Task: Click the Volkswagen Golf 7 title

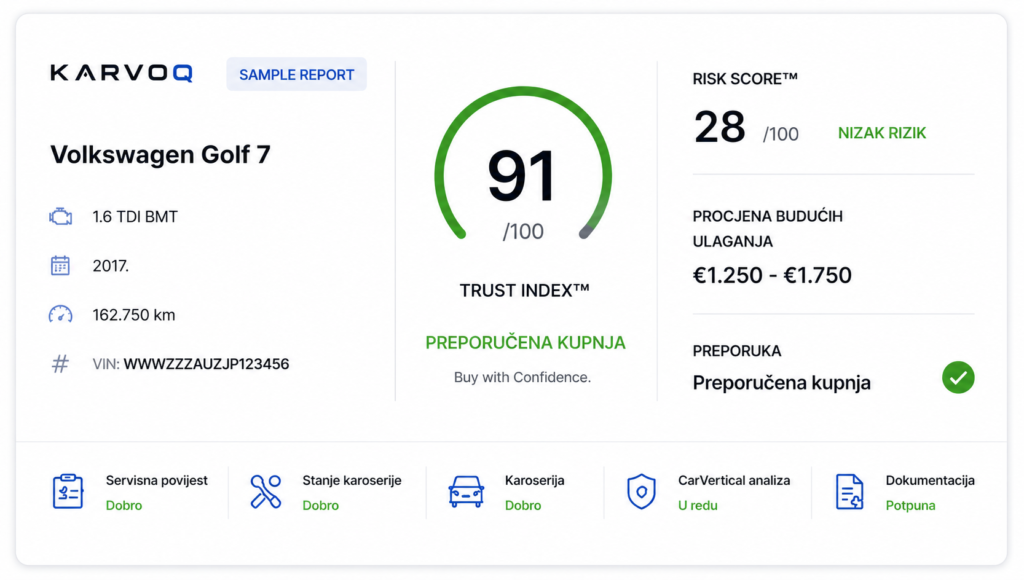Action: tap(160, 155)
